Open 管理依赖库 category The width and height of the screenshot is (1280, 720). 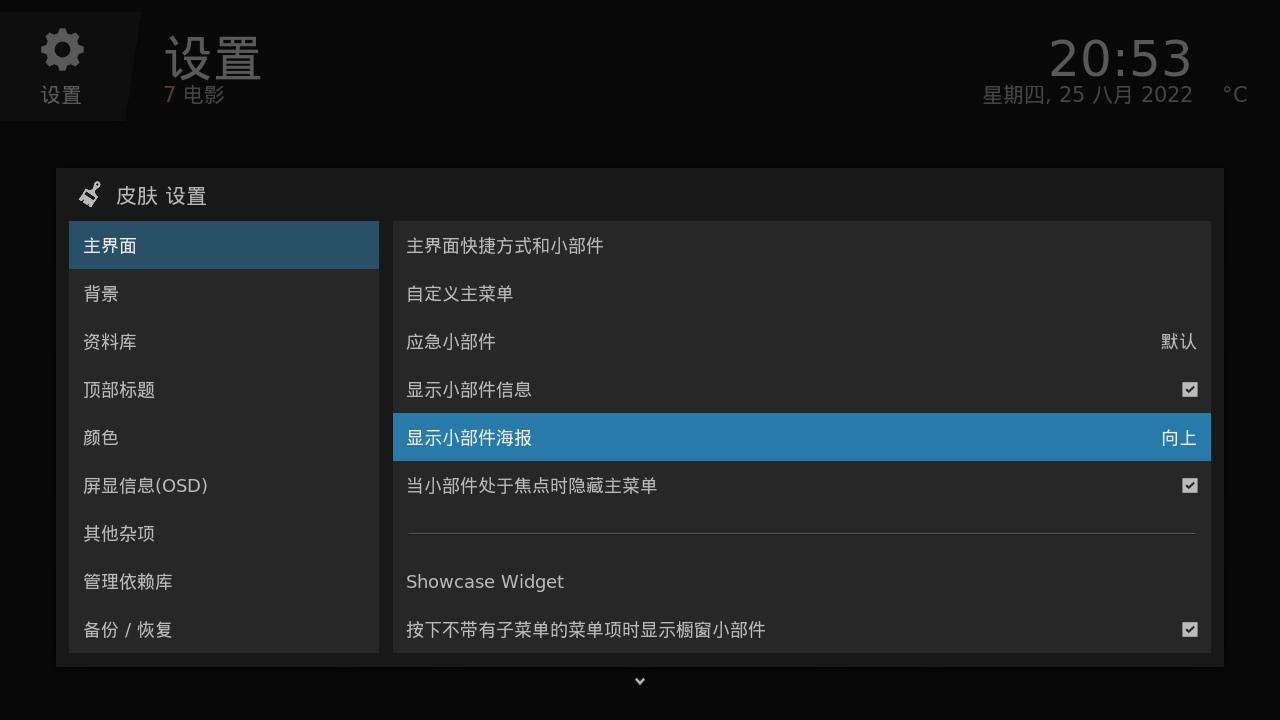224,582
